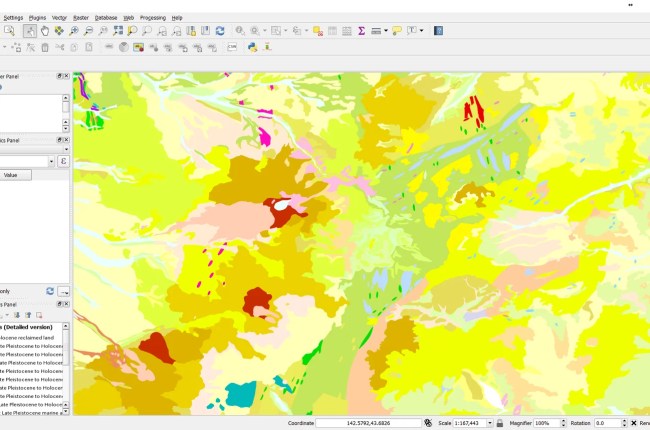650x430 pixels.
Task: Open the Scale combo box dropdown
Action: coord(490,423)
